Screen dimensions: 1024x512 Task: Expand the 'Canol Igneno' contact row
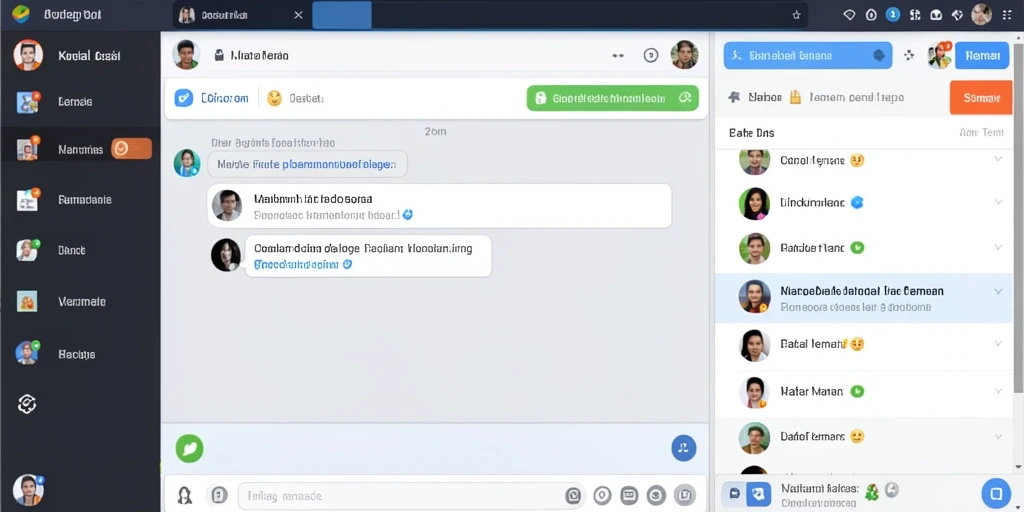click(x=998, y=159)
